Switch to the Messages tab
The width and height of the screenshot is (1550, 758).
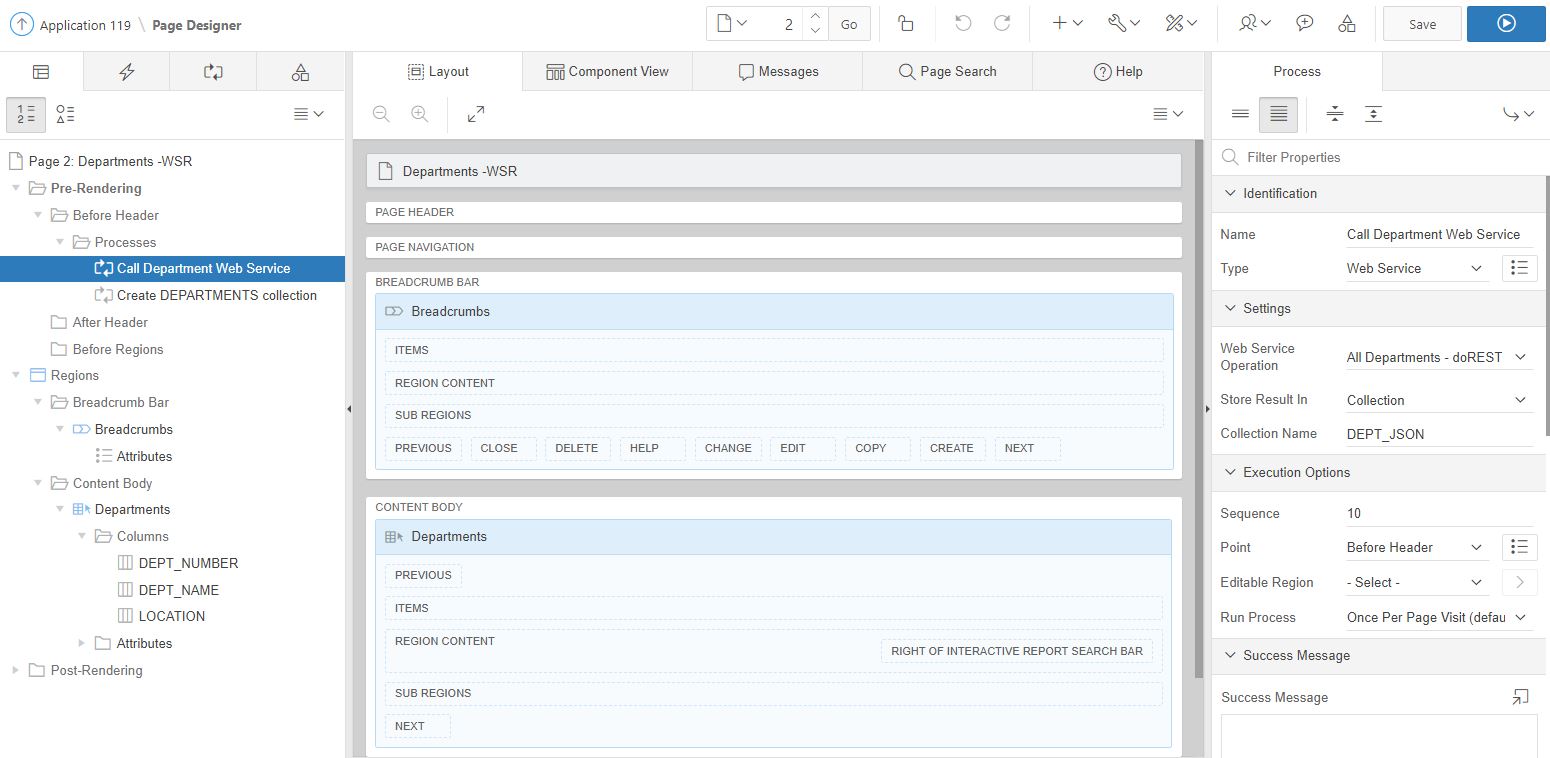(x=778, y=72)
